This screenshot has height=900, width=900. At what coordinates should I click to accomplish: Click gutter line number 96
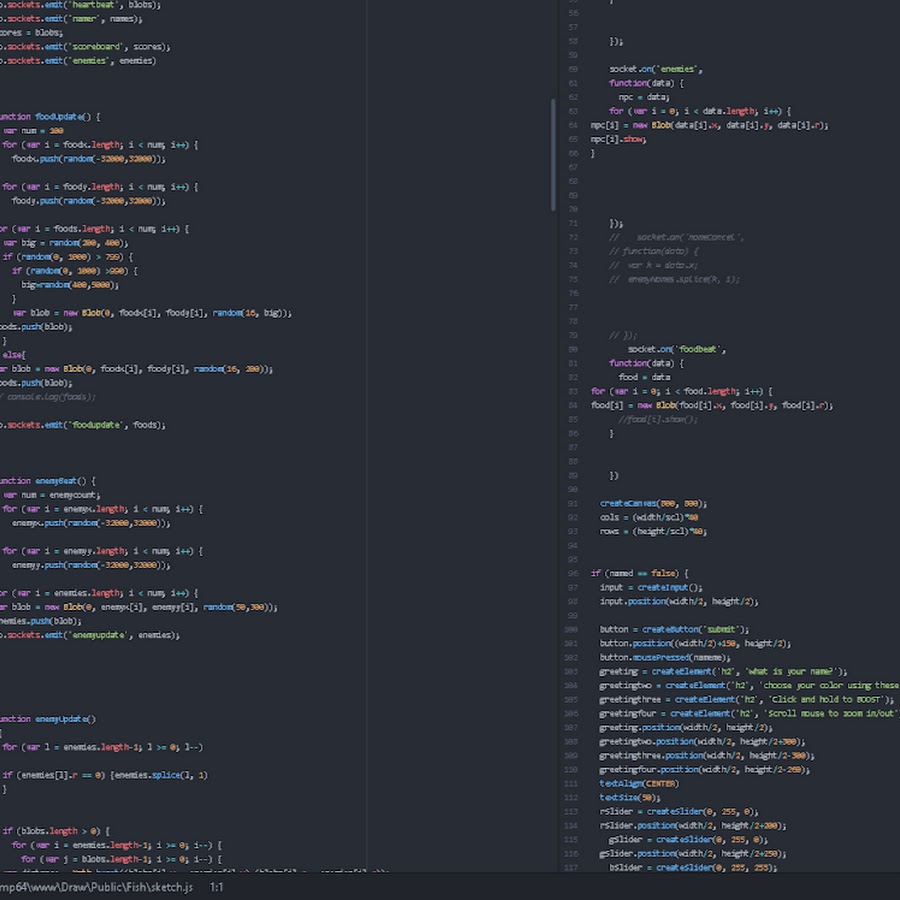(573, 573)
